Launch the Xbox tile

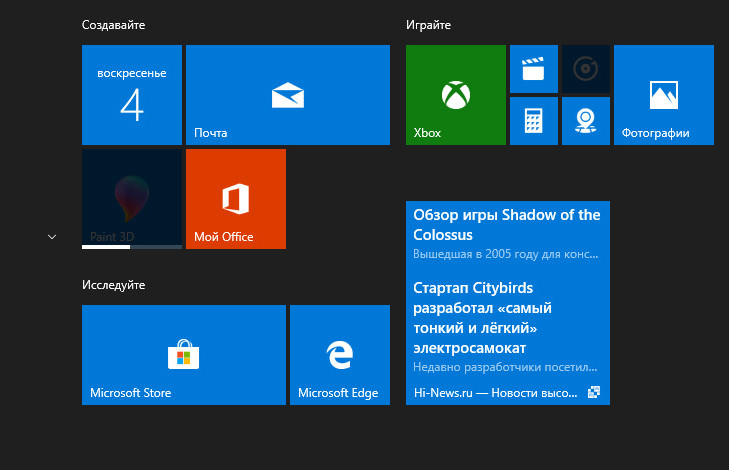[456, 95]
